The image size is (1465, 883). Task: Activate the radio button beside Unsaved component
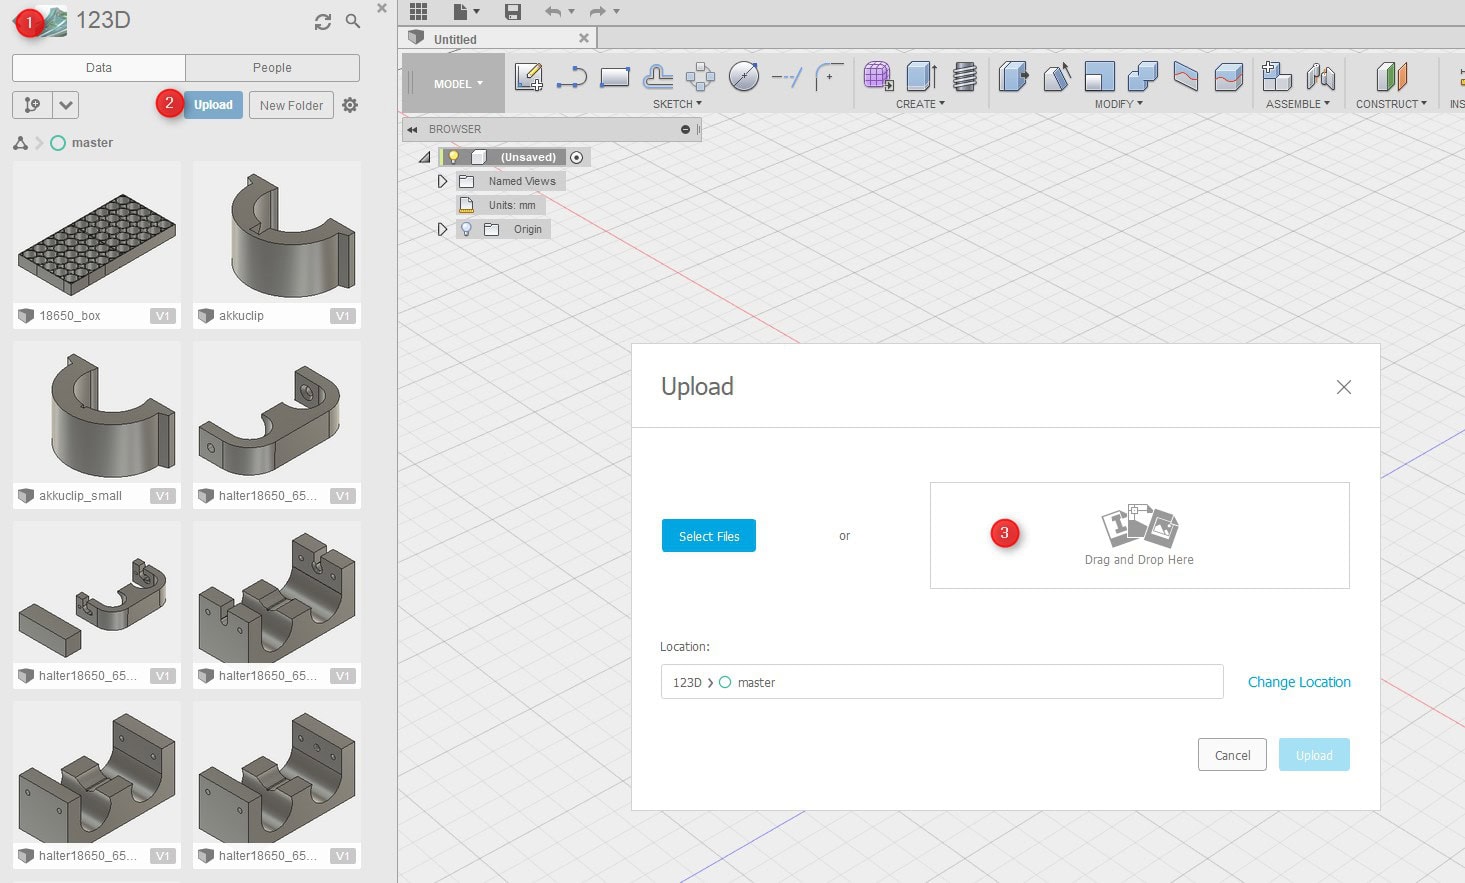coord(576,157)
